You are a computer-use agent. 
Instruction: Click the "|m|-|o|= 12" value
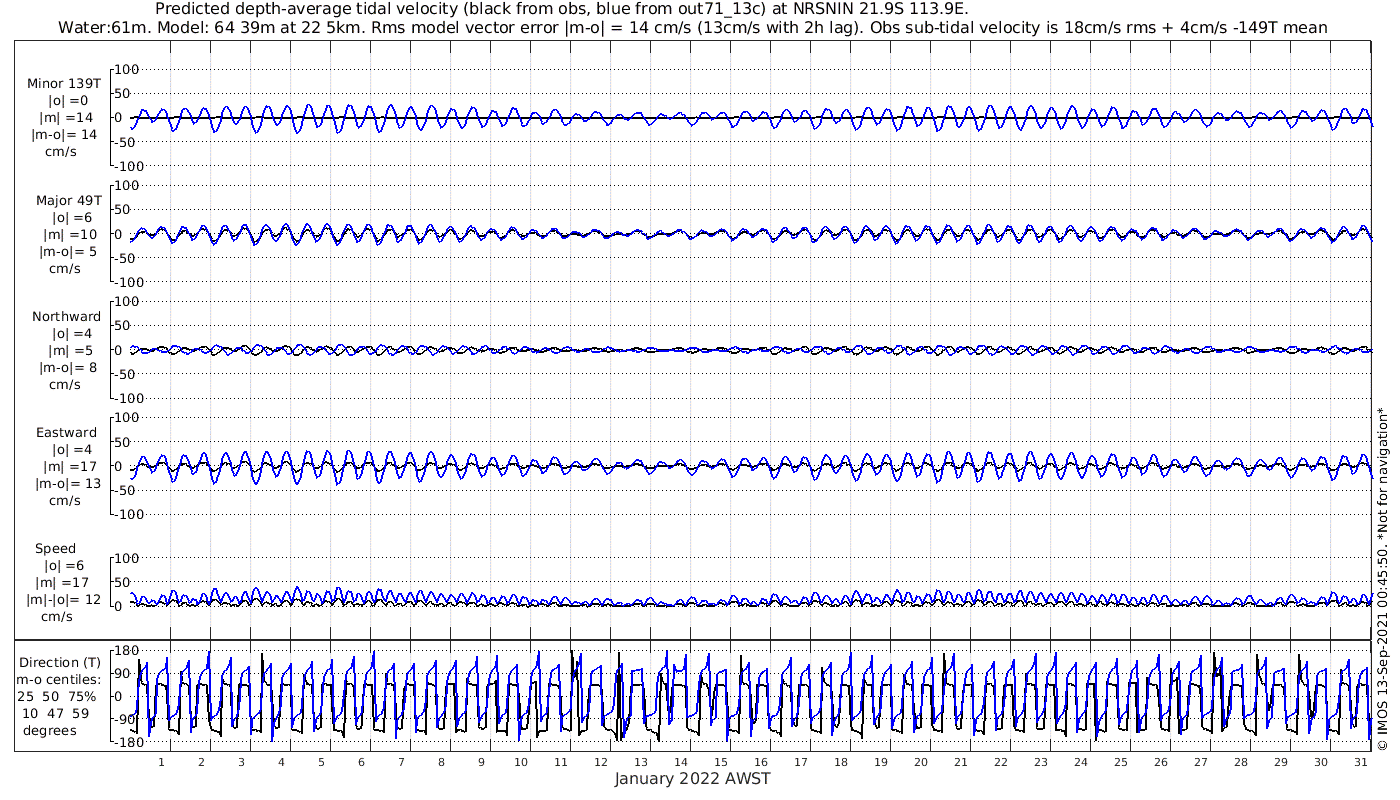coord(64,600)
